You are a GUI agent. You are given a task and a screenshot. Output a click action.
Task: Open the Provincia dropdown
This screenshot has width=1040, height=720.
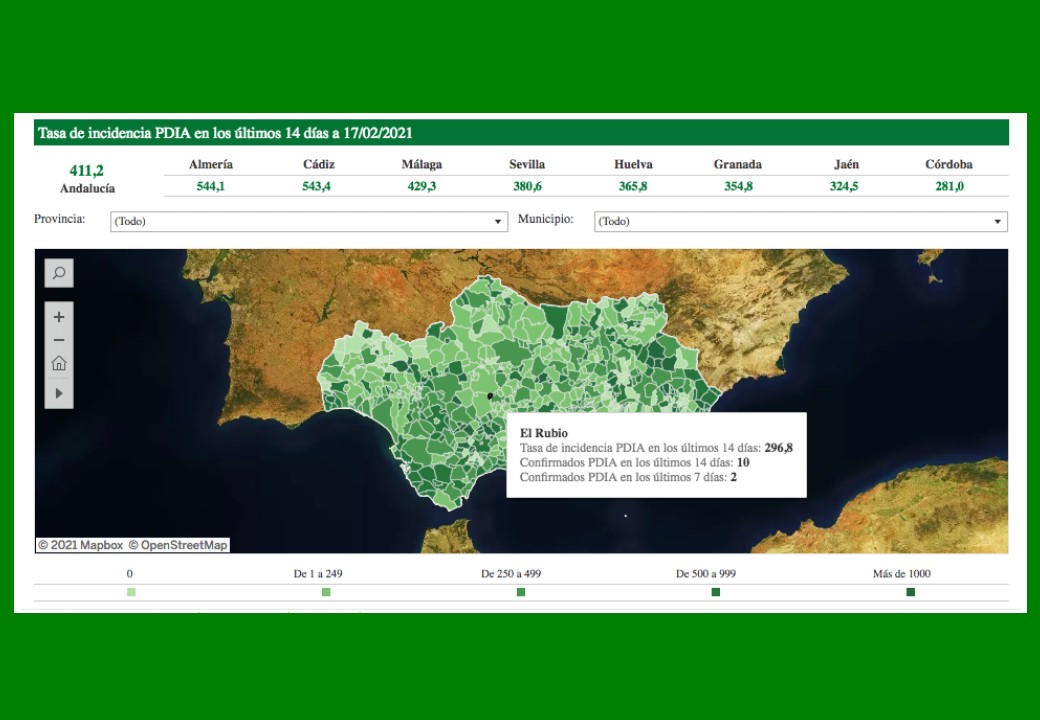point(309,221)
